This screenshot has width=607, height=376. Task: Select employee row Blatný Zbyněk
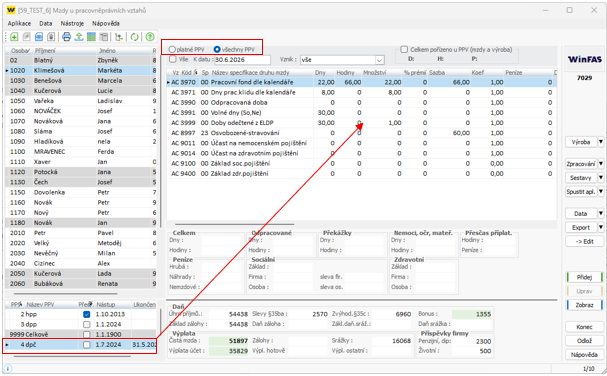pos(81,60)
